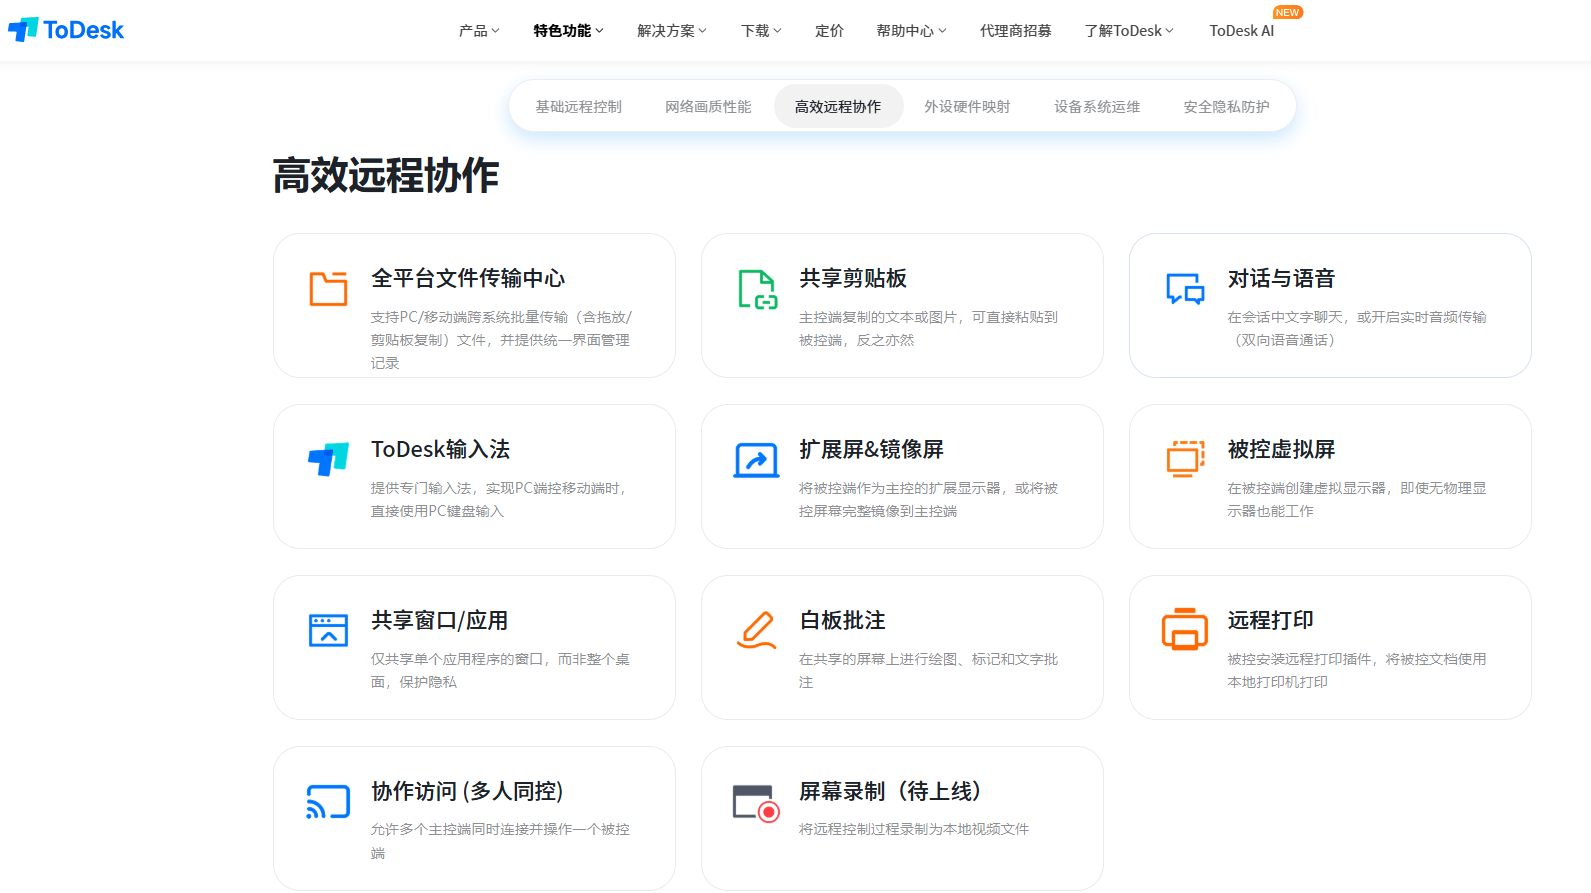
Task: Open the 下载 dropdown menu
Action: coord(761,31)
